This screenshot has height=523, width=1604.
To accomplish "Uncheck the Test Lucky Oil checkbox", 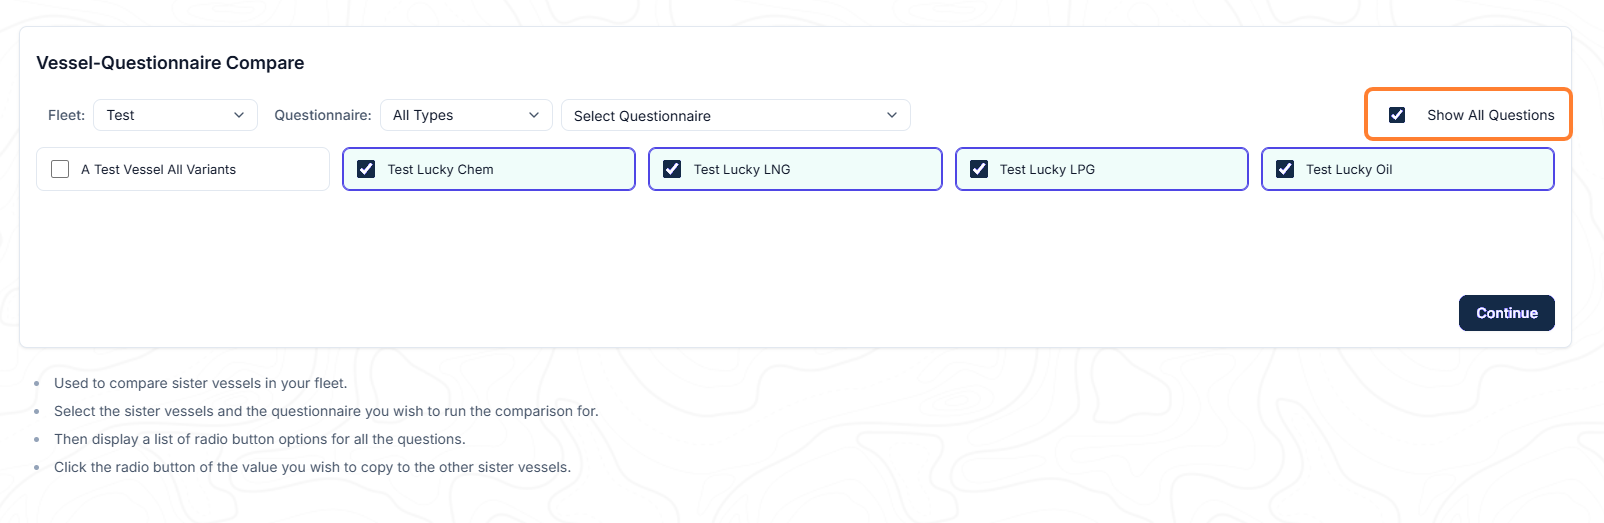I will point(1285,169).
